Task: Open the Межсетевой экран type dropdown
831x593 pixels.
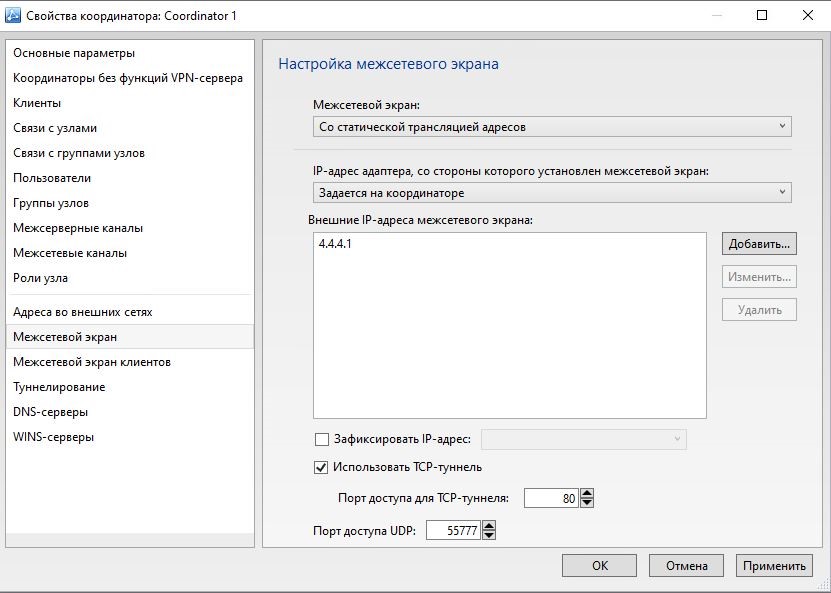Action: tap(551, 127)
